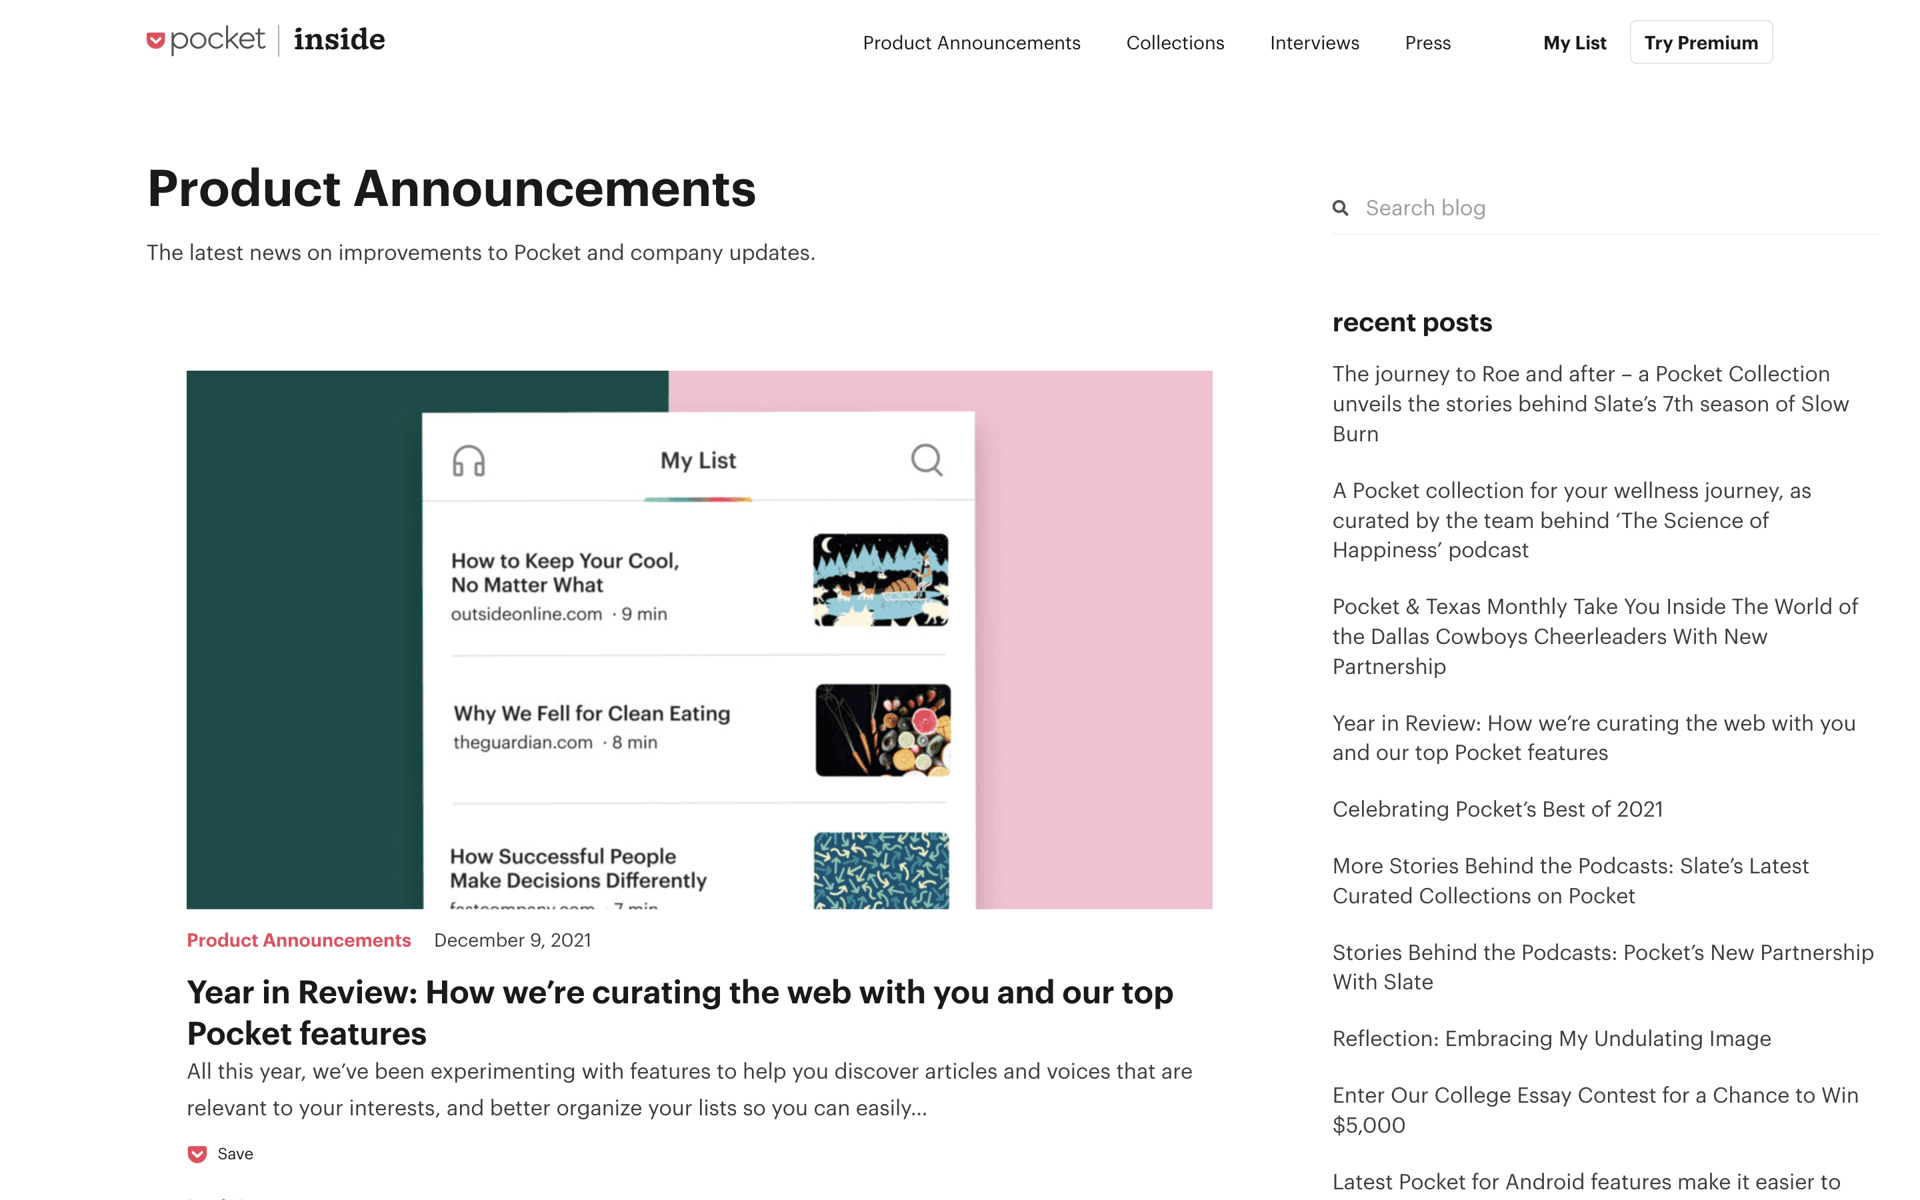Screen dimensions: 1920x1200
Task: Click the Save label under the article
Action: click(235, 1154)
